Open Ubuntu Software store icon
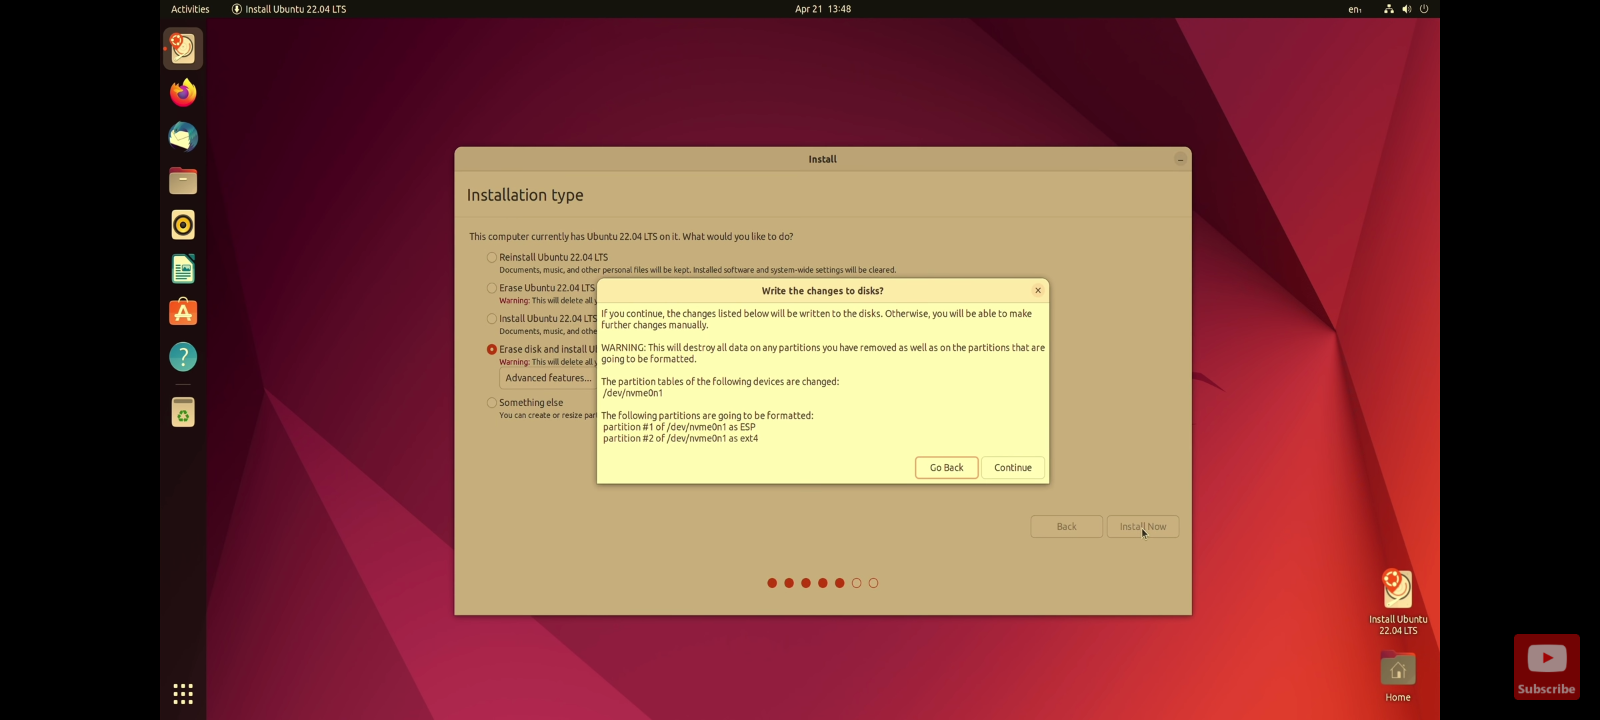 183,313
